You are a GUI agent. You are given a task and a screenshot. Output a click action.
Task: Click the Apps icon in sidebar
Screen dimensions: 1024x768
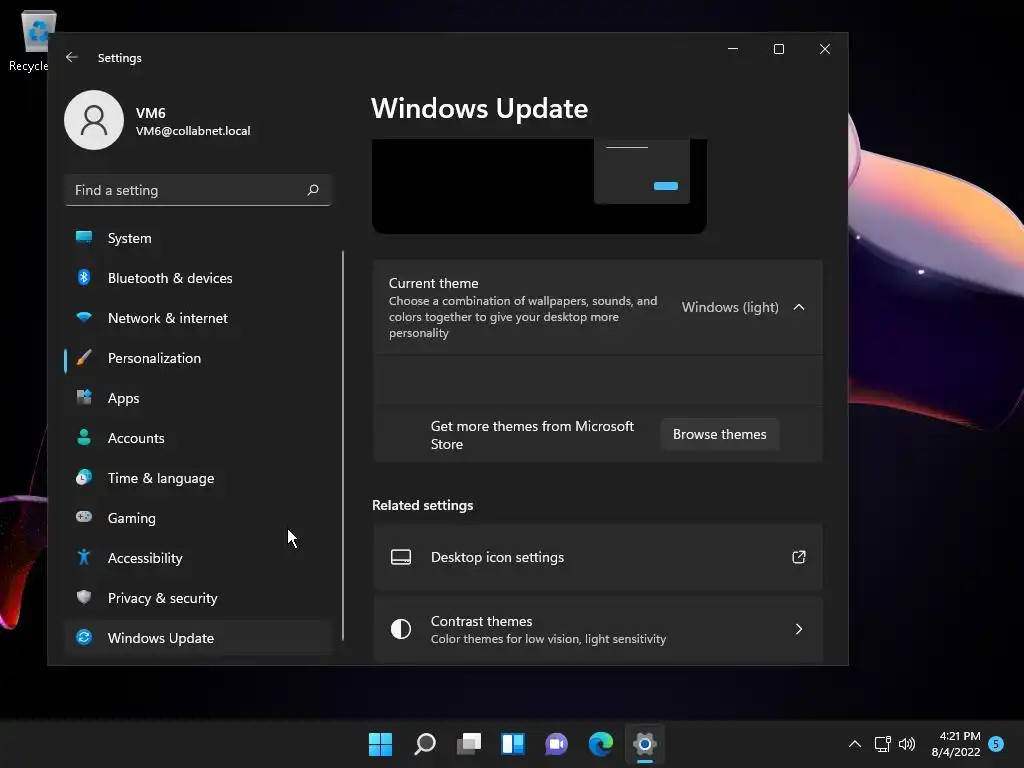click(84, 398)
